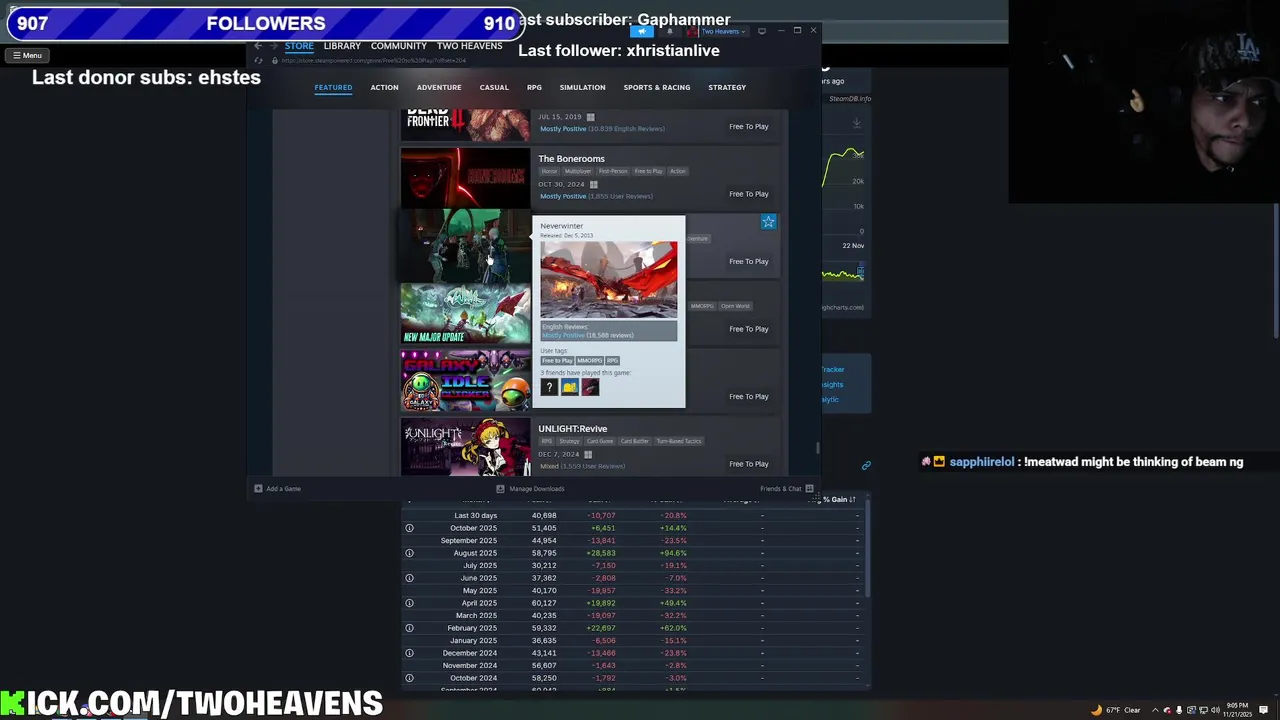Open Windows notification center icon
Viewport: 1280px width, 720px height.
point(1263,710)
